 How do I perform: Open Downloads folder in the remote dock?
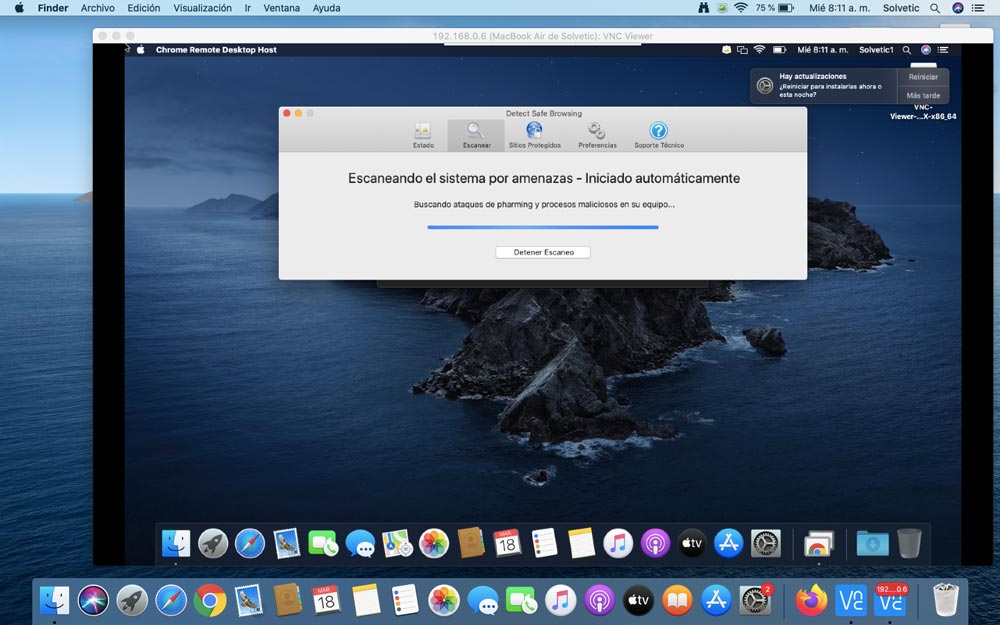click(872, 544)
